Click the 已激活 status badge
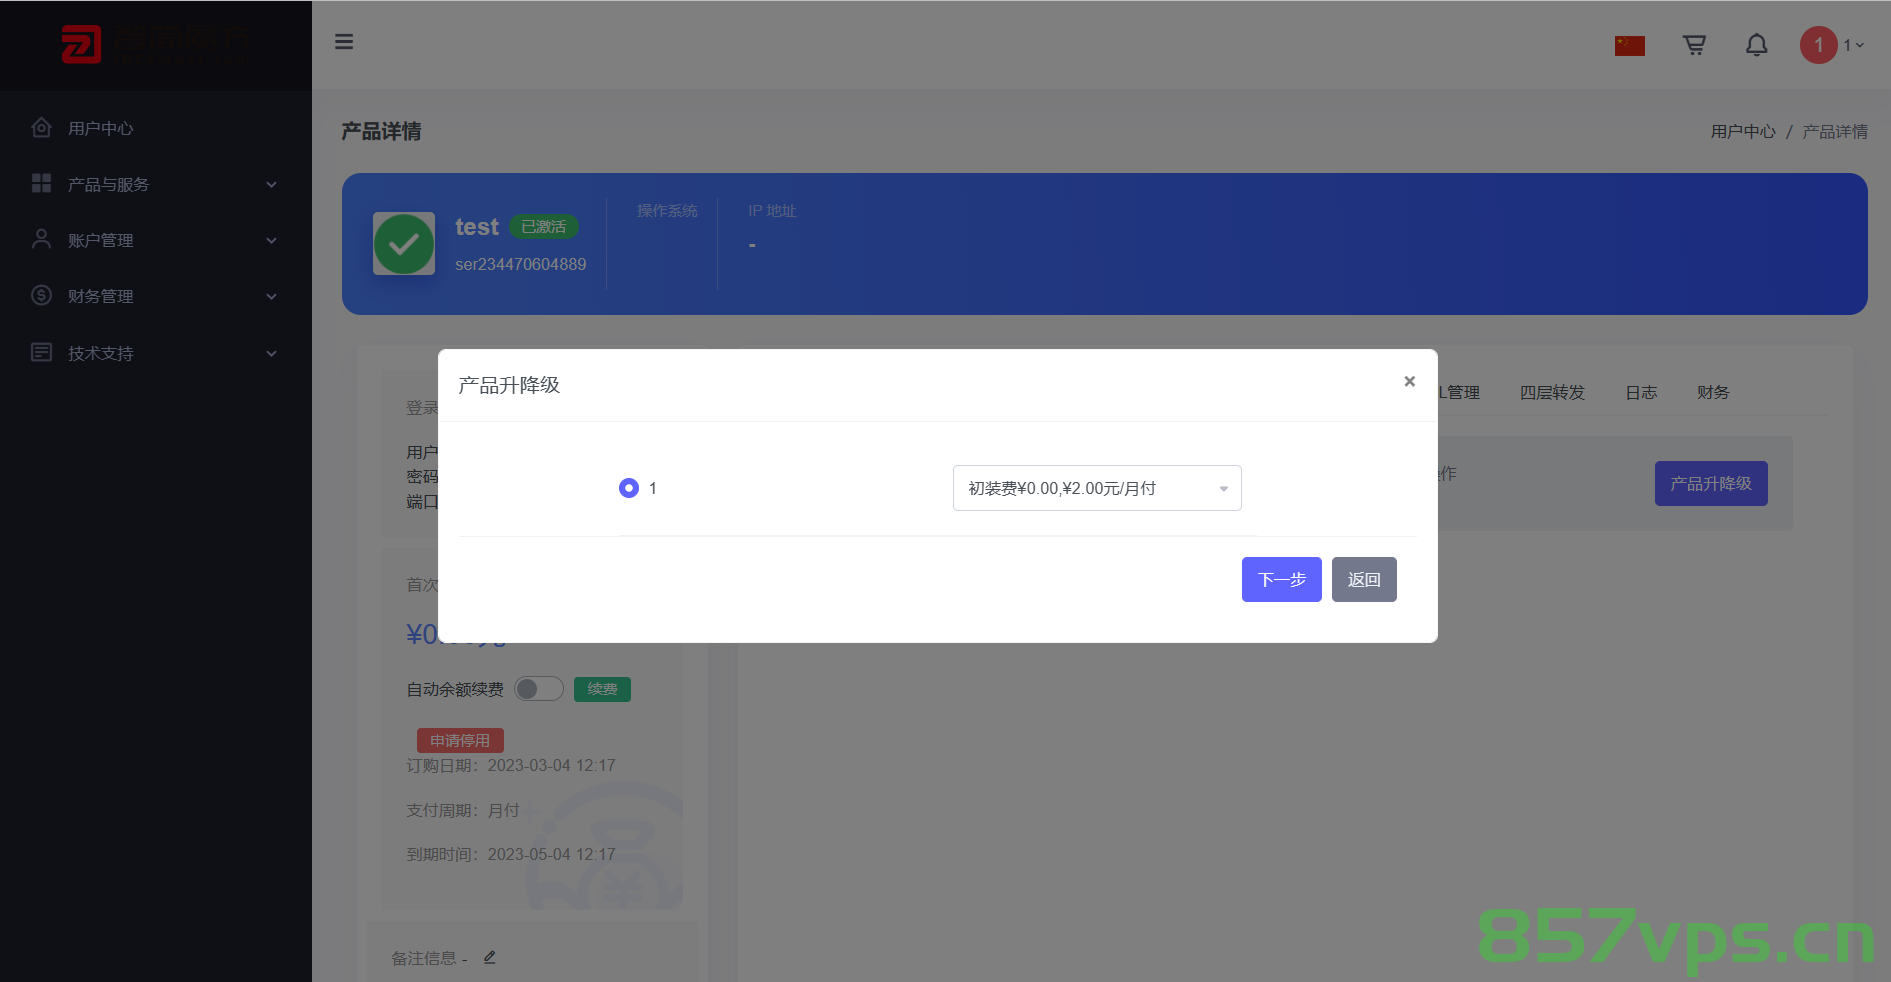Viewport: 1891px width, 982px height. pyautogui.click(x=544, y=227)
